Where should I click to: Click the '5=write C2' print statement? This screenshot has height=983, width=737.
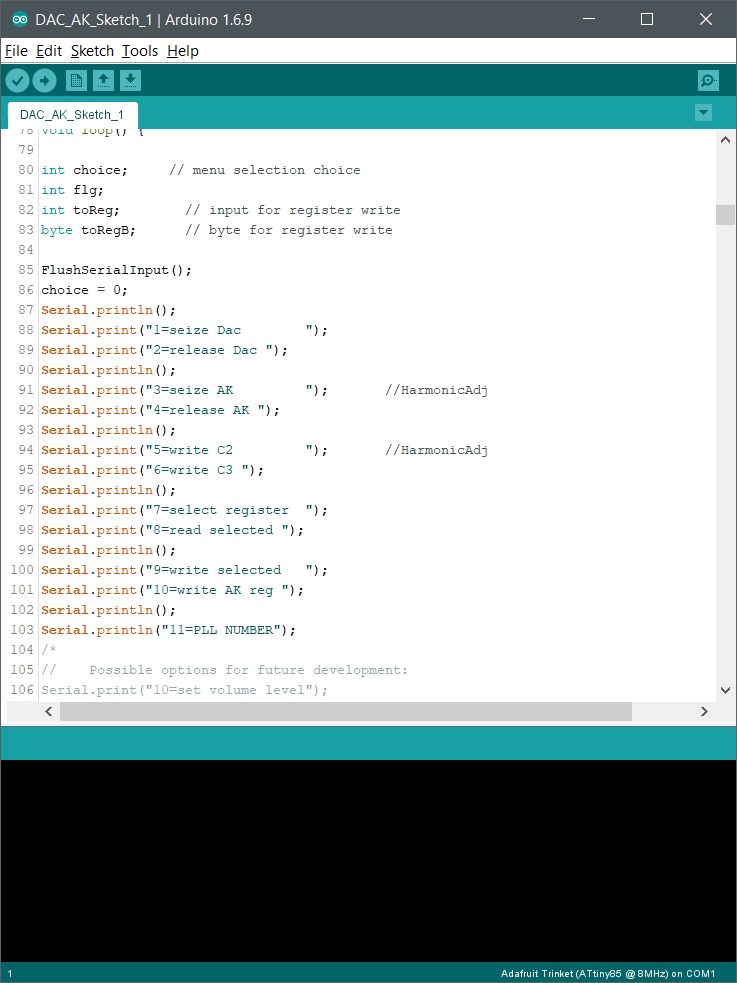(x=184, y=451)
